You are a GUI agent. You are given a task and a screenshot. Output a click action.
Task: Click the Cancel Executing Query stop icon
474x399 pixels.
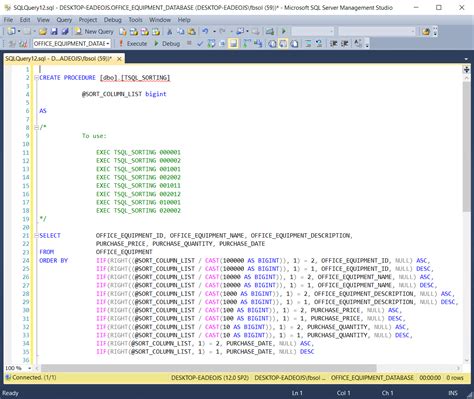tap(189, 43)
